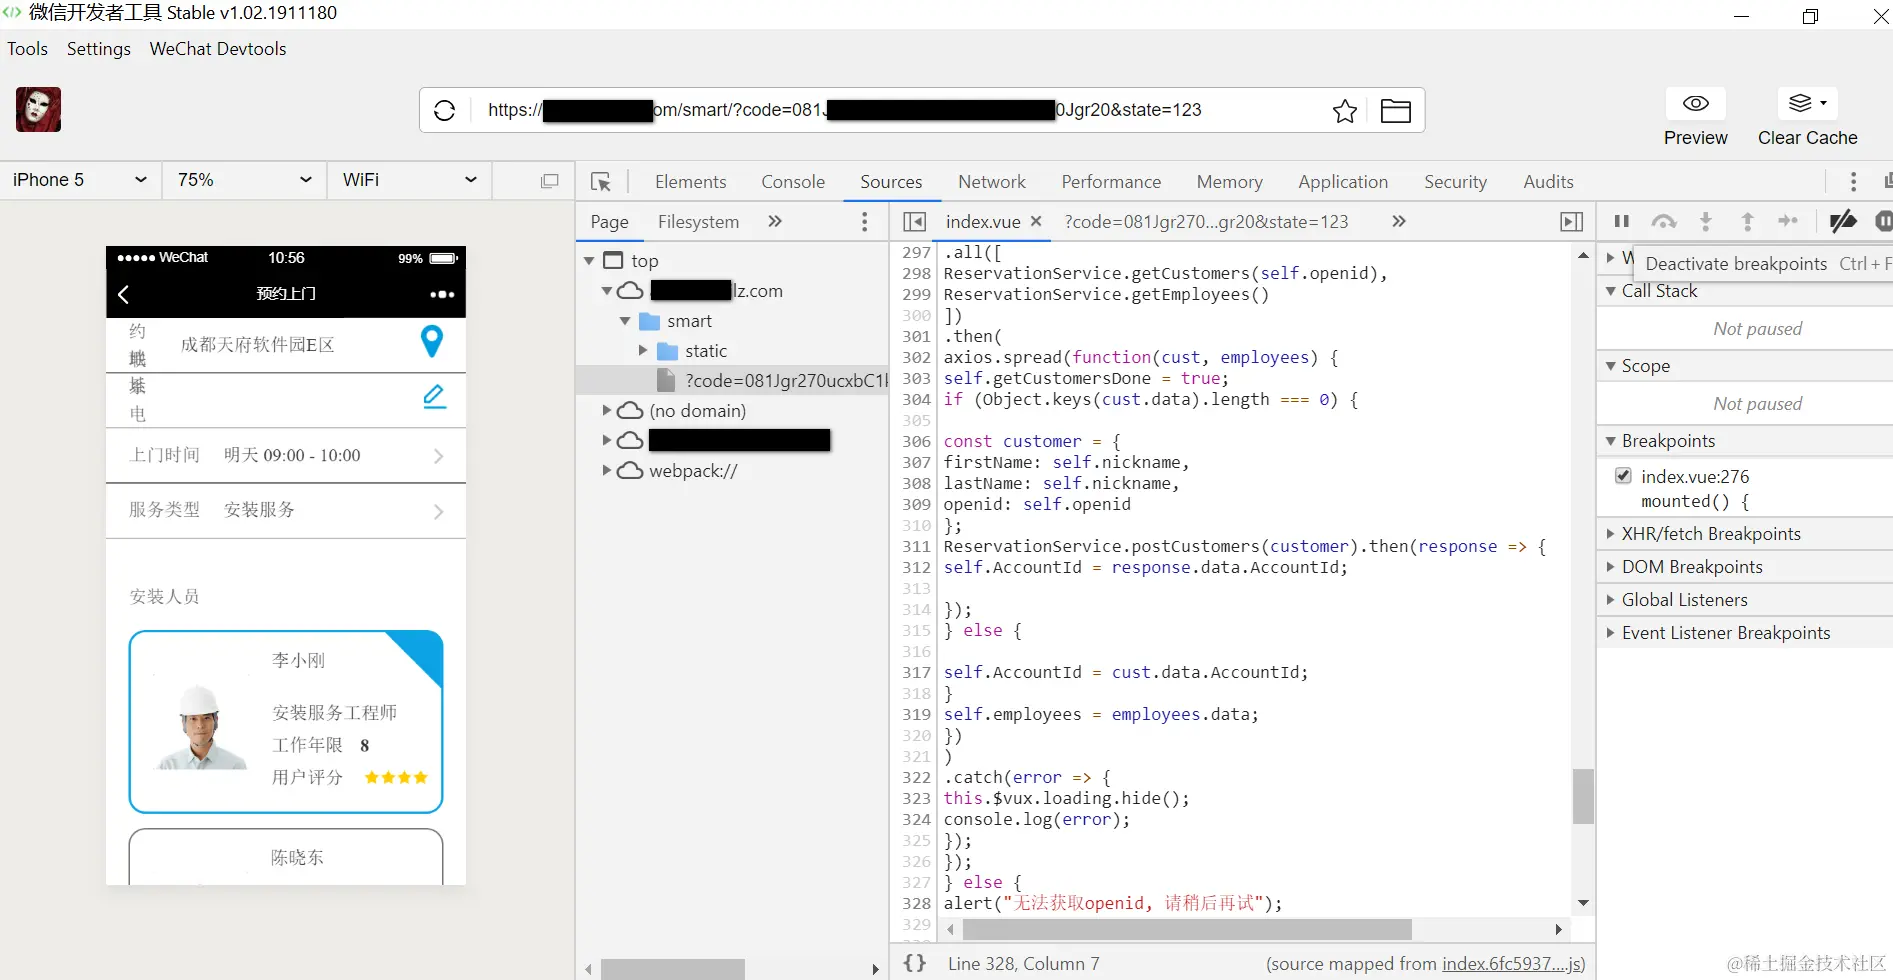The image size is (1893, 980).
Task: Activate the inspect element picker icon
Action: (x=601, y=182)
